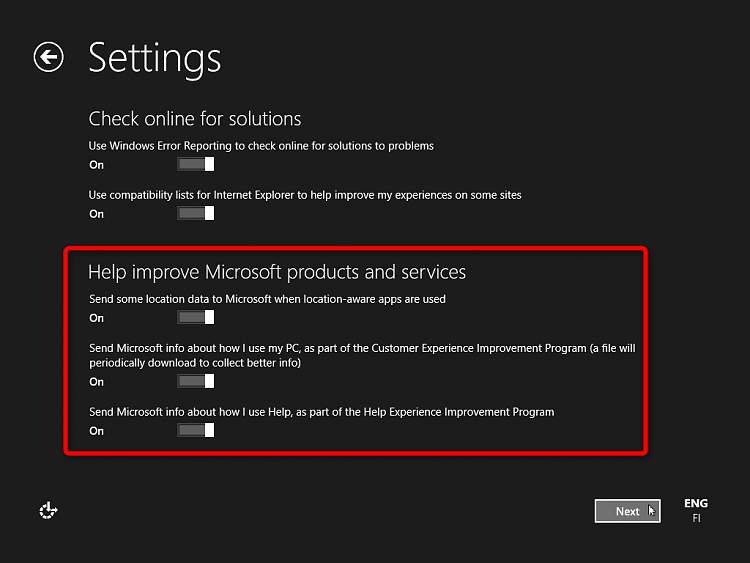Click the Settings page title
Screen dimensions: 750x563
(x=154, y=59)
